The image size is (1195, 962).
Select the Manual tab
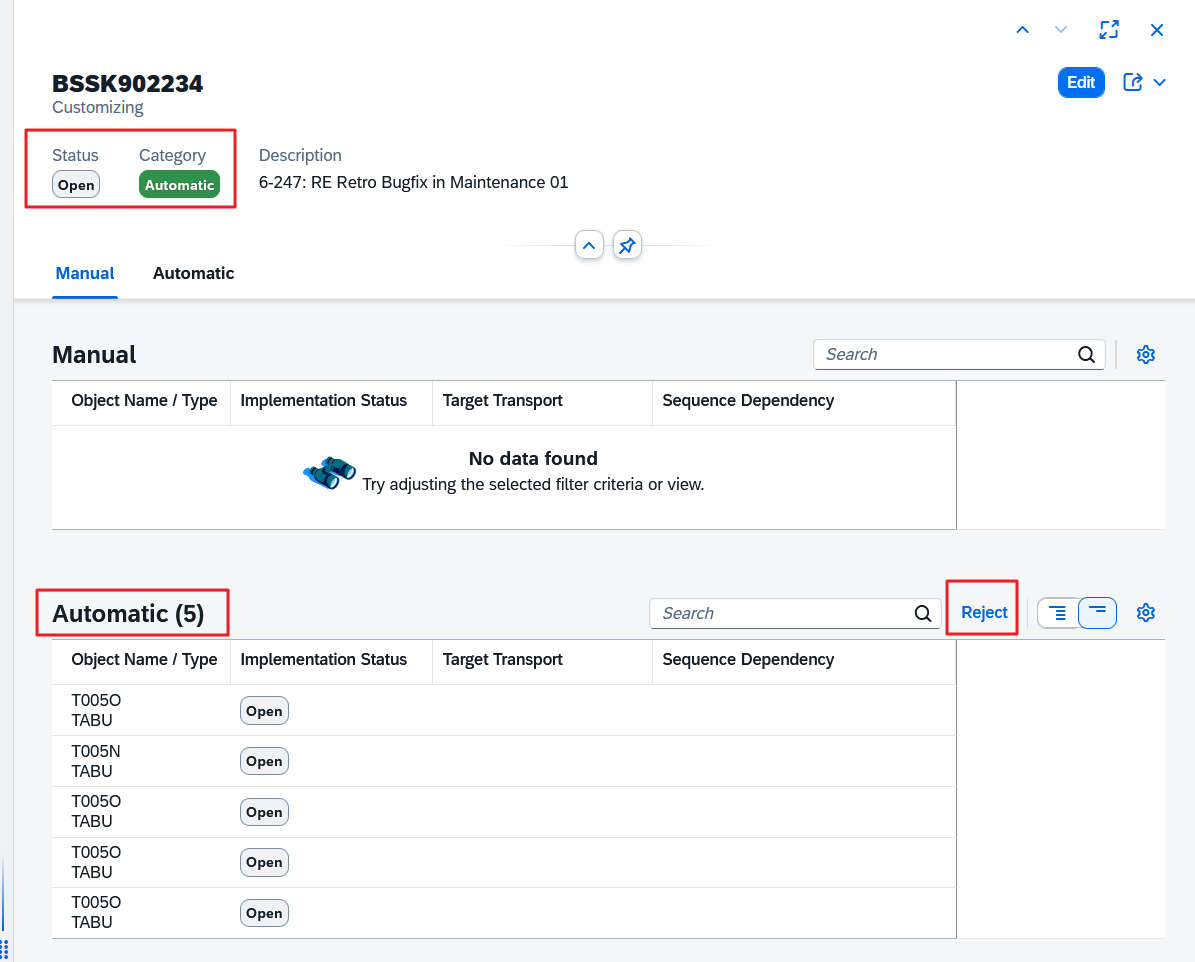pos(85,273)
